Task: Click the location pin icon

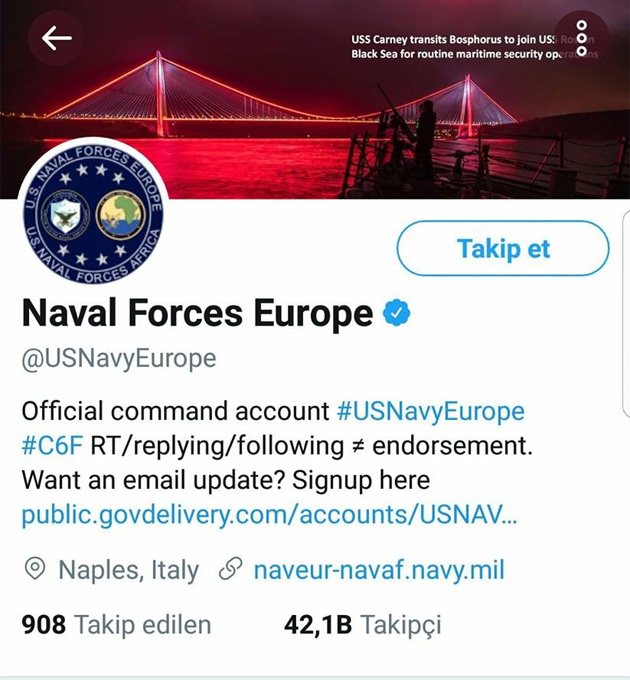Action: [35, 569]
